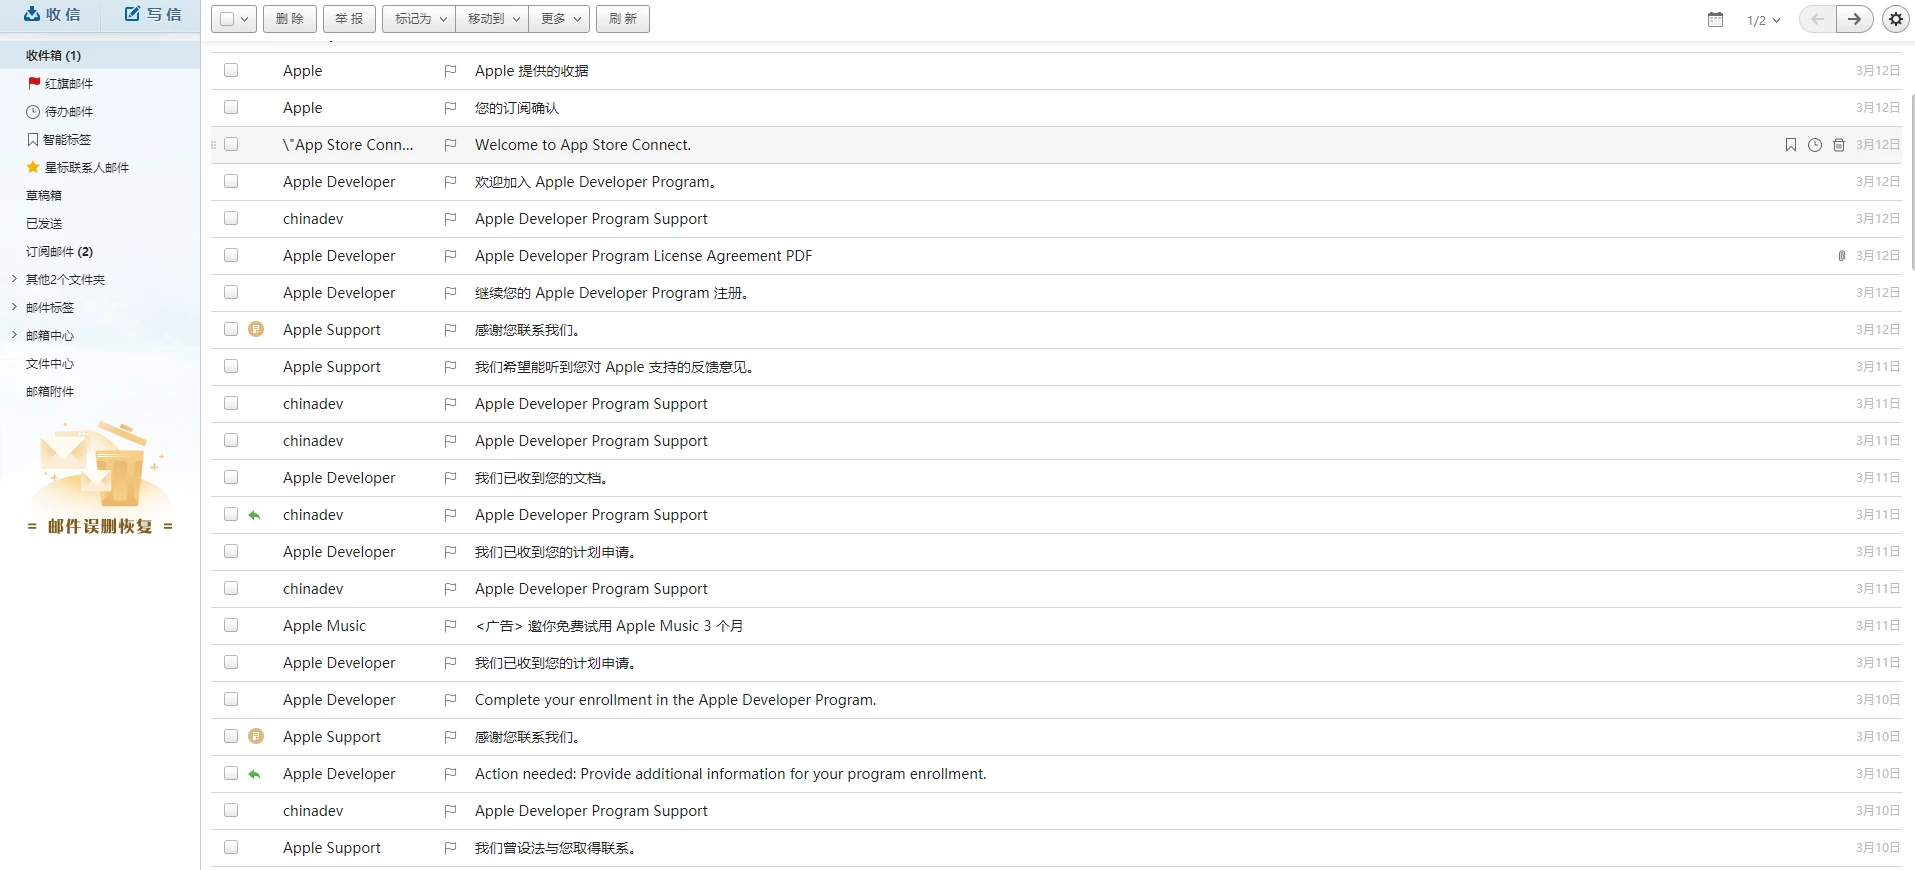The height and width of the screenshot is (870, 1915).
Task: Open the 标记为 dropdown
Action: tap(419, 19)
